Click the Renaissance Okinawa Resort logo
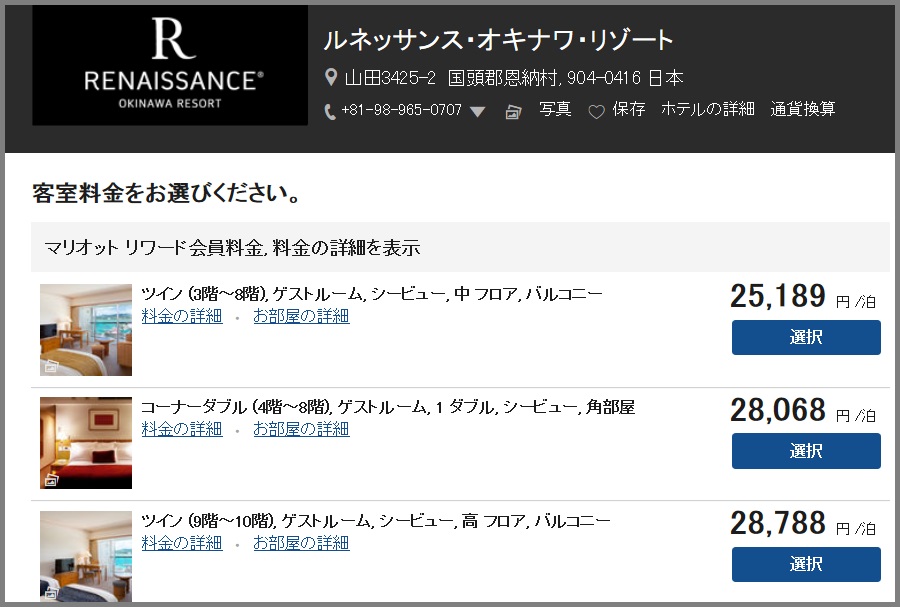 click(x=170, y=66)
